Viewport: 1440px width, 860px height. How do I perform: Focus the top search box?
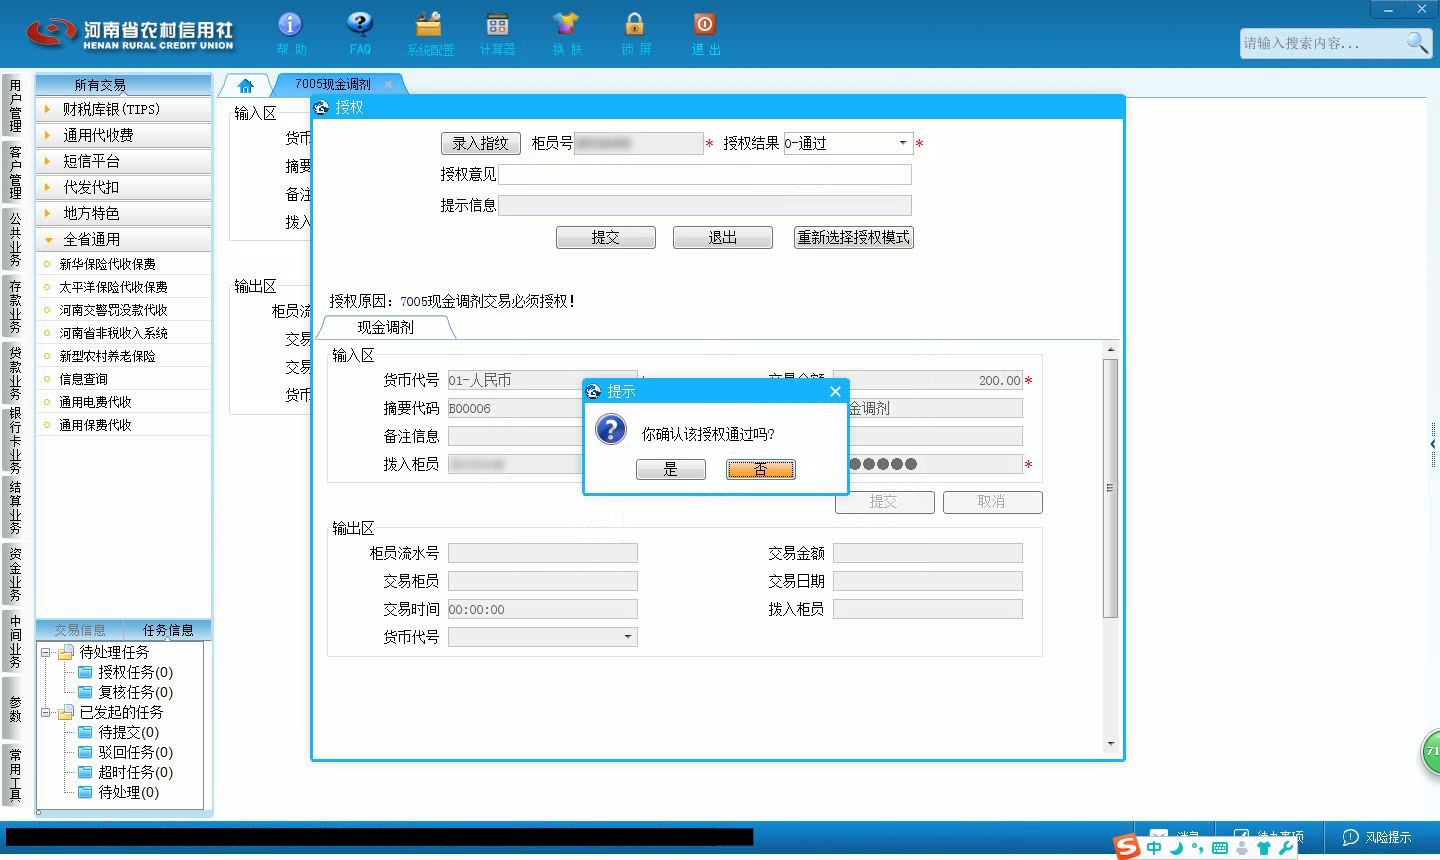(x=1323, y=43)
